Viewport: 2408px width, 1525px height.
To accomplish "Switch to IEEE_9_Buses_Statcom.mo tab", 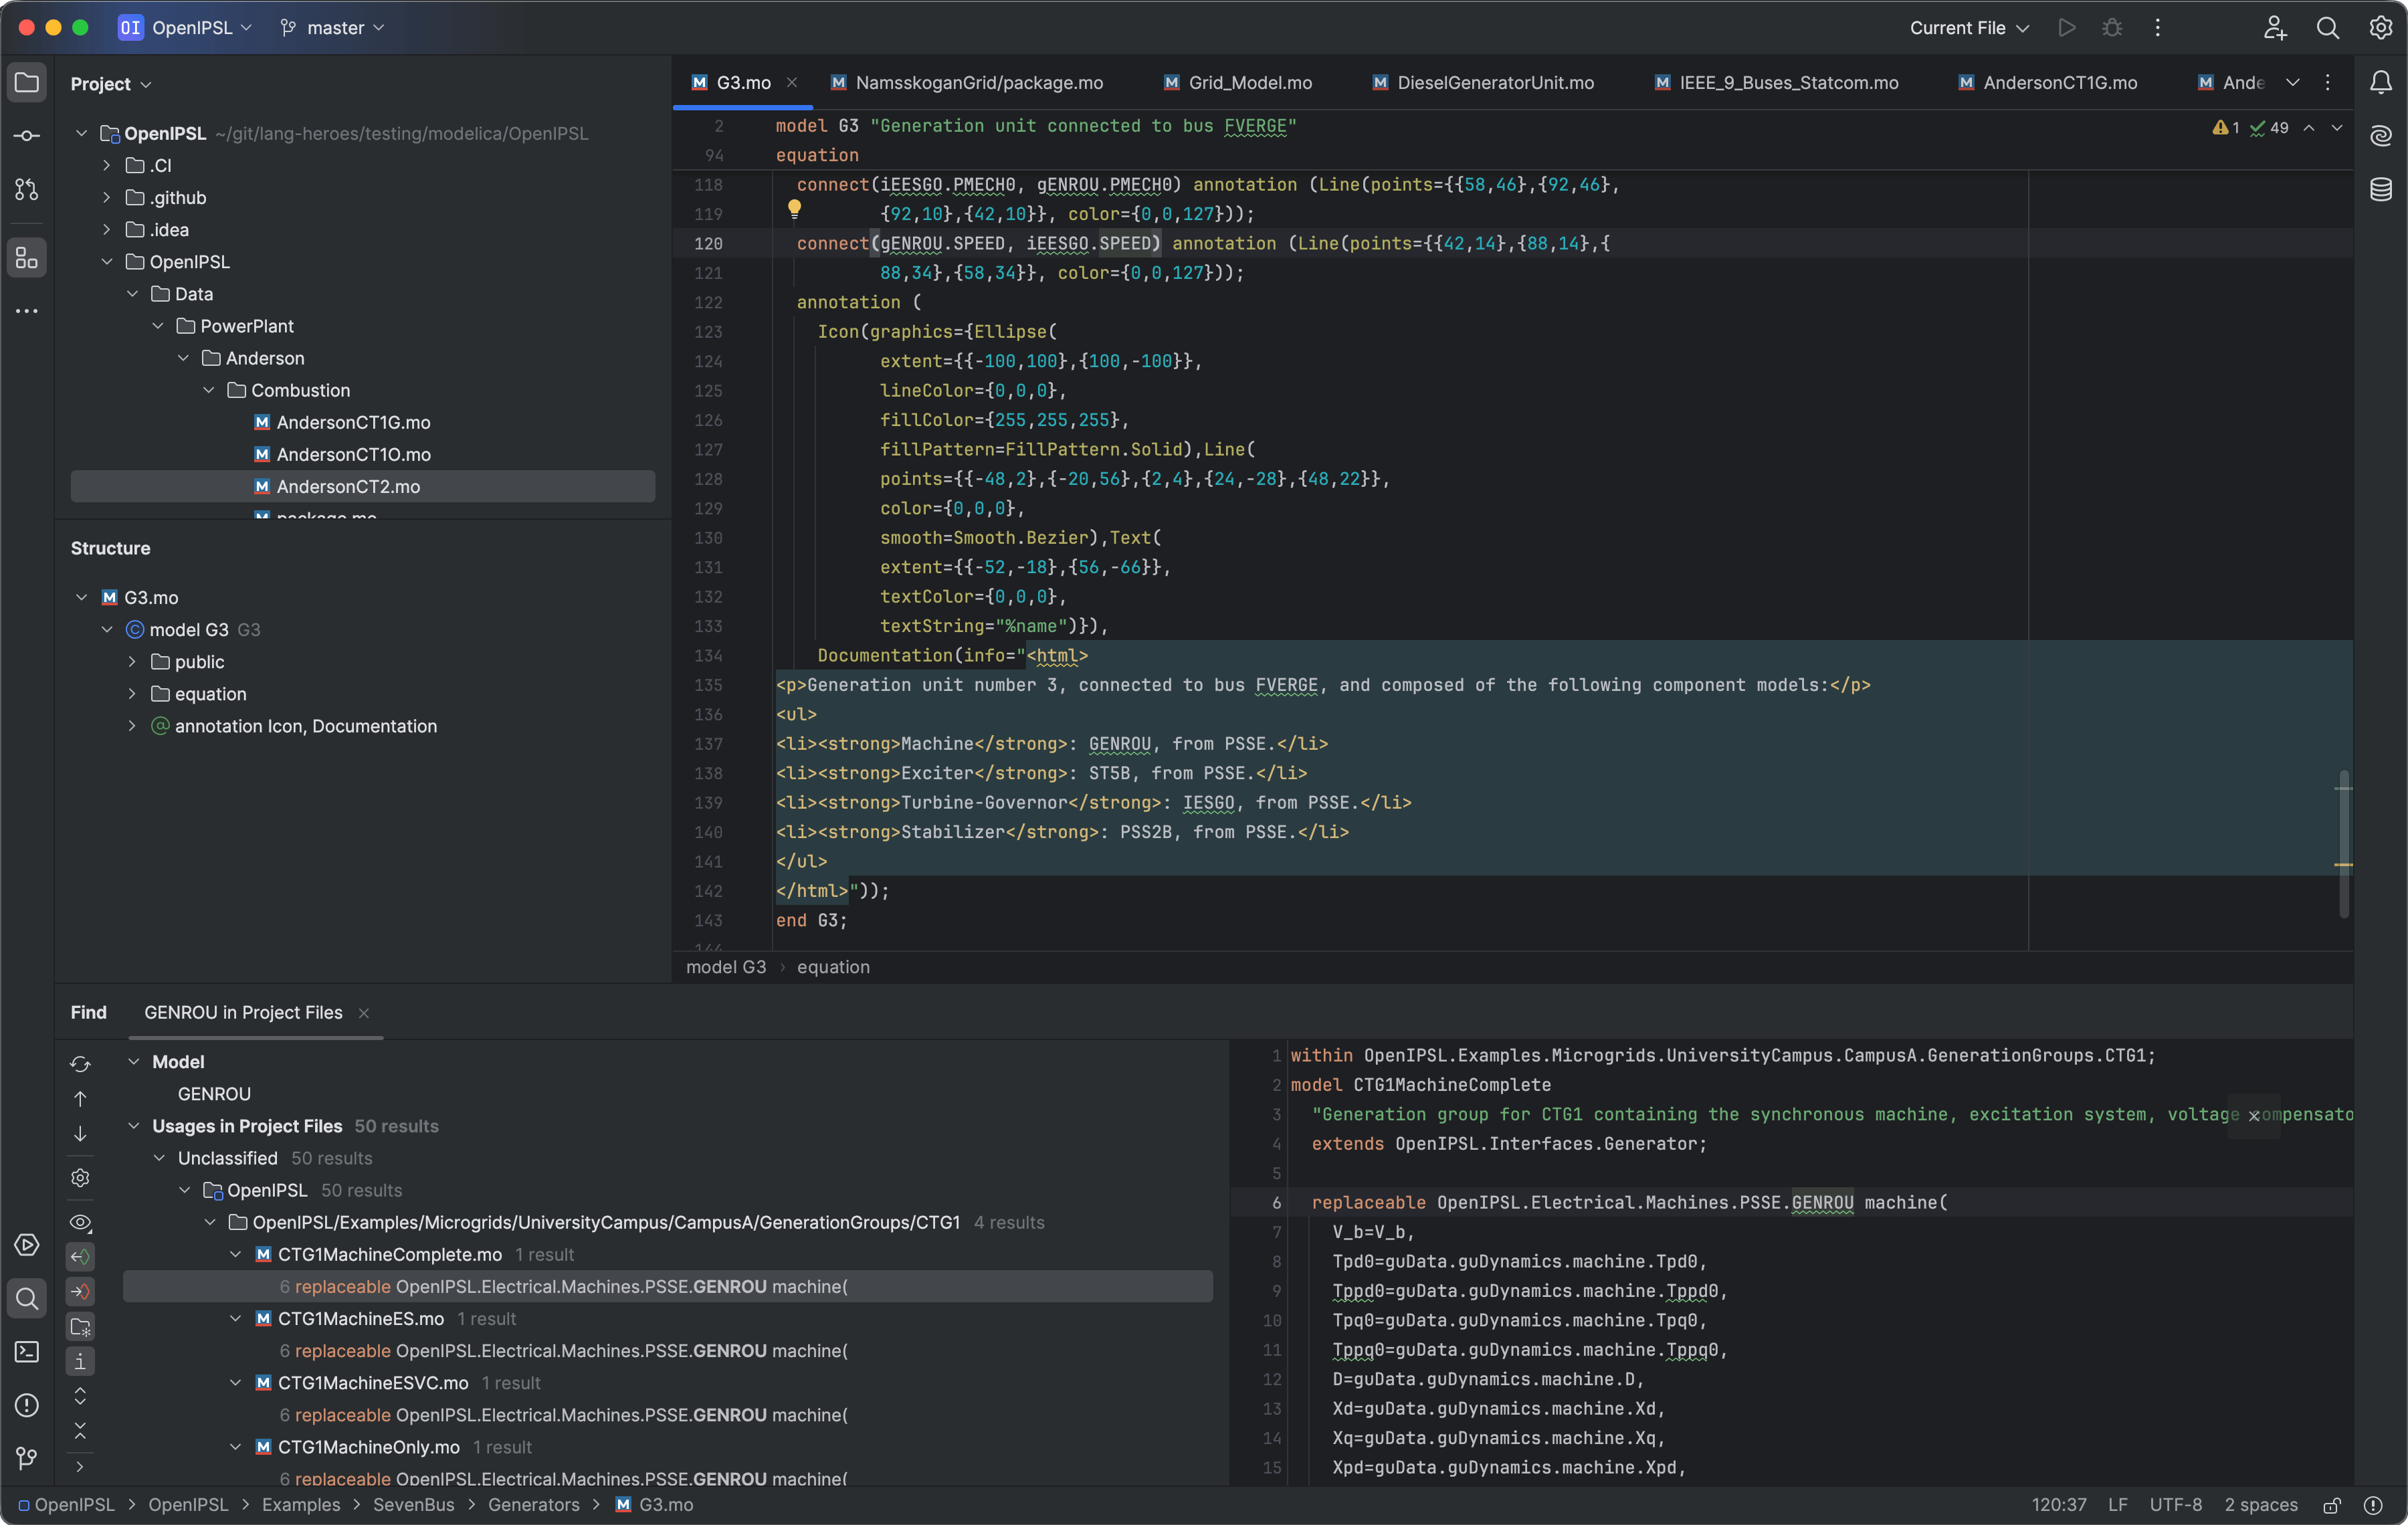I will [1777, 83].
